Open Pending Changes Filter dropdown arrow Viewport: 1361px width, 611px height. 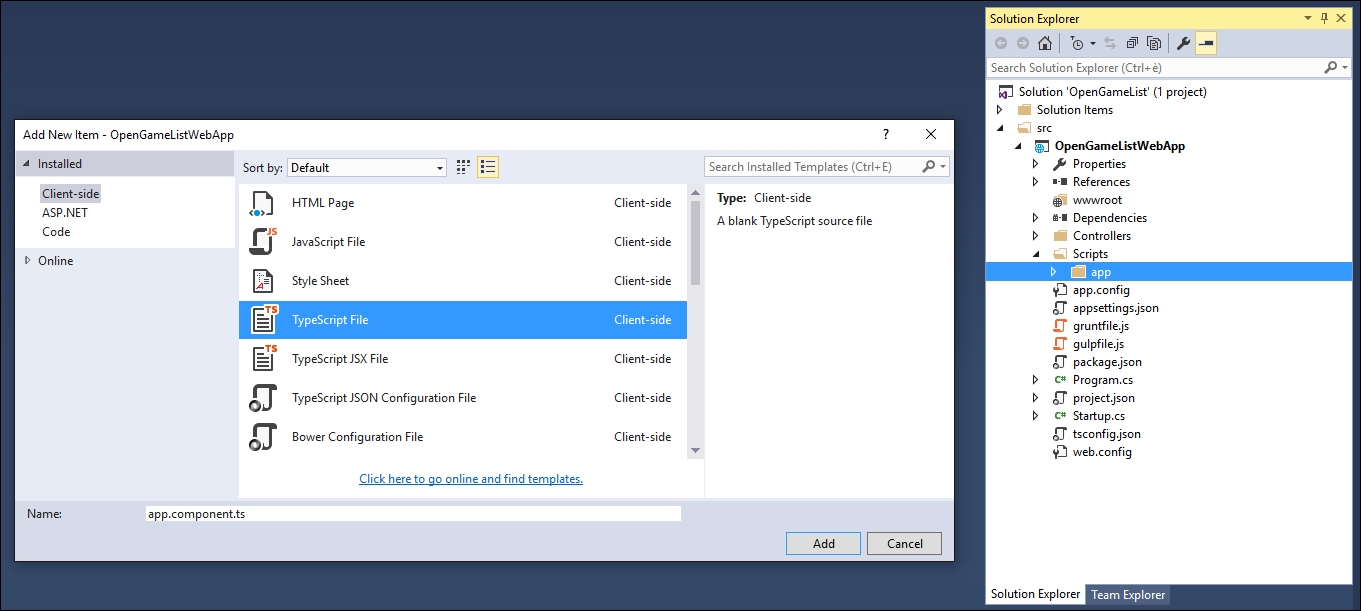(1093, 43)
